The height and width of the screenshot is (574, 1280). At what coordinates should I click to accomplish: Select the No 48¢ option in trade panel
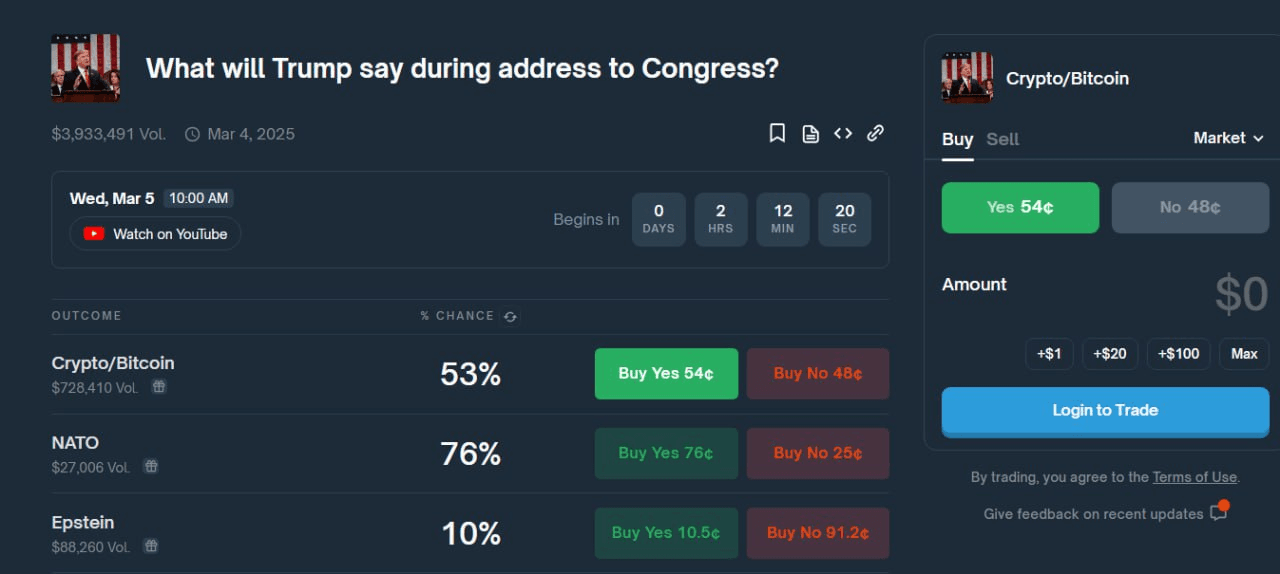coord(1190,207)
